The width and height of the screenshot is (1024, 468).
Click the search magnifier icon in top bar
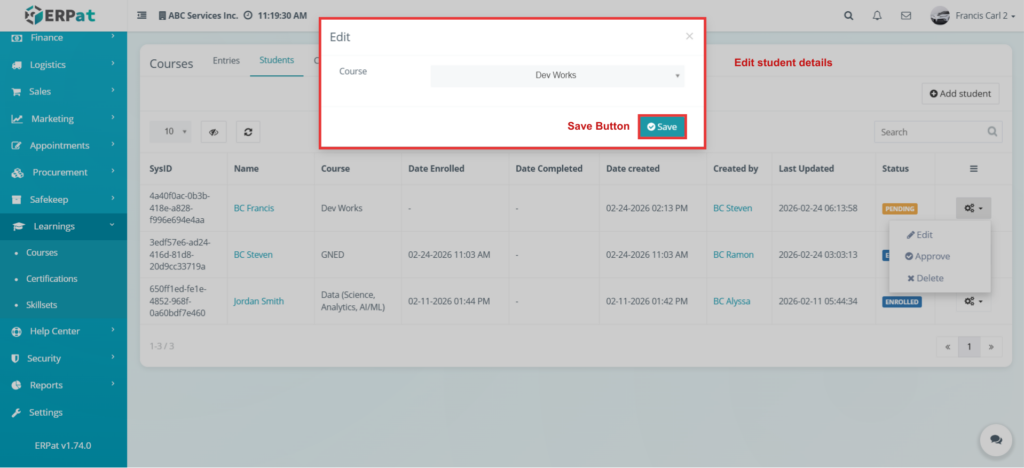click(849, 16)
